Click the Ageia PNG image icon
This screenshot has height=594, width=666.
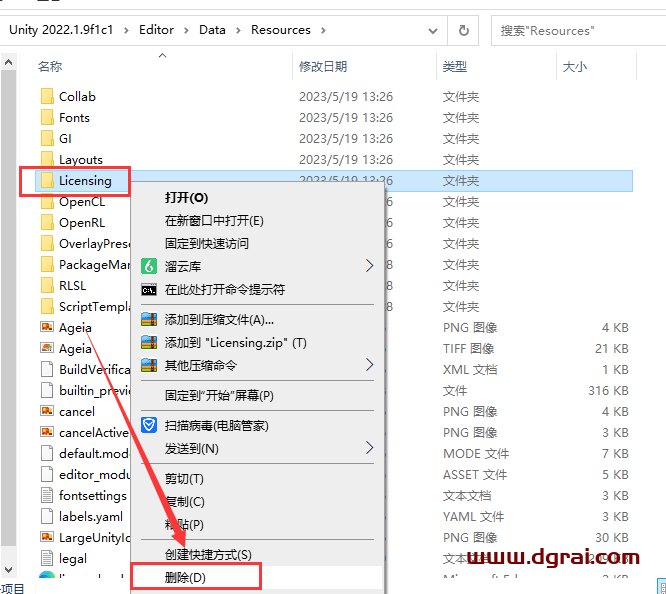(47, 327)
